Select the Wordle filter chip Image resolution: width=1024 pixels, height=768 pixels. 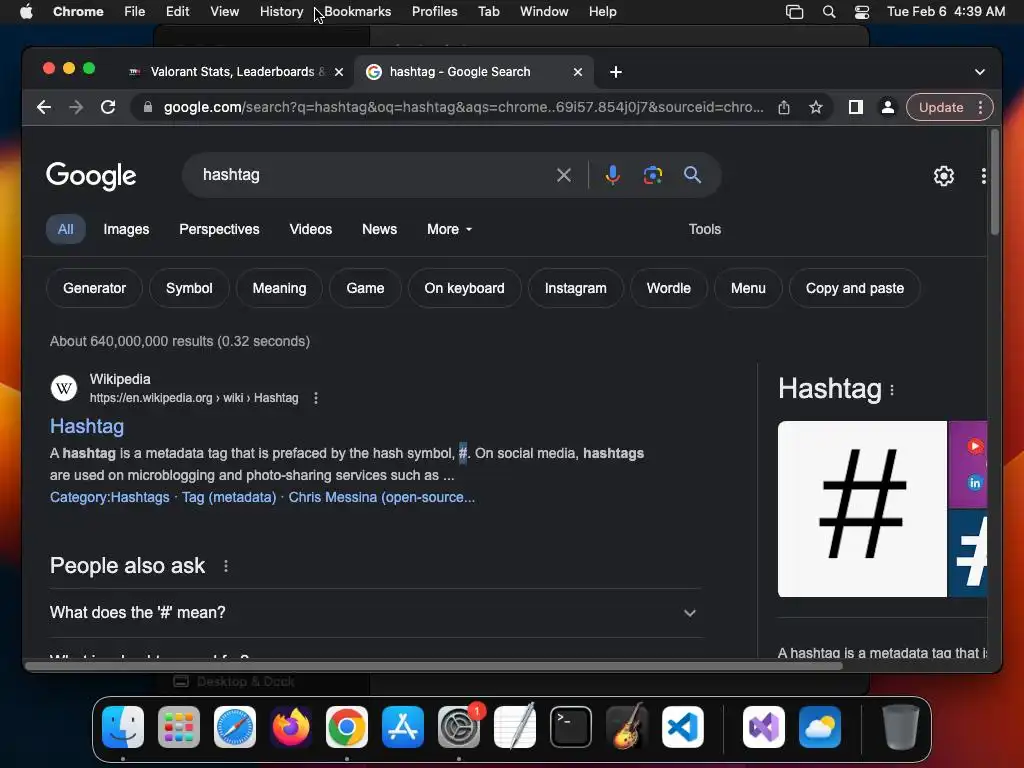tap(669, 288)
